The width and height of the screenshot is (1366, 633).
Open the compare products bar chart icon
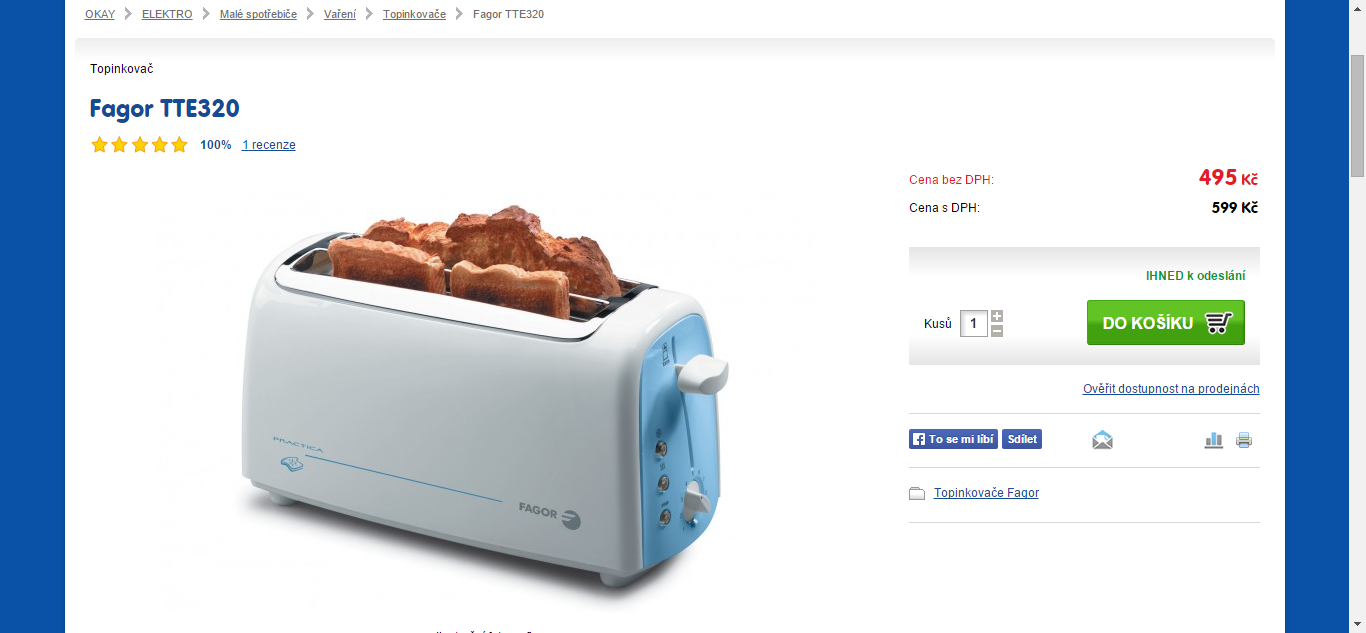click(1214, 439)
